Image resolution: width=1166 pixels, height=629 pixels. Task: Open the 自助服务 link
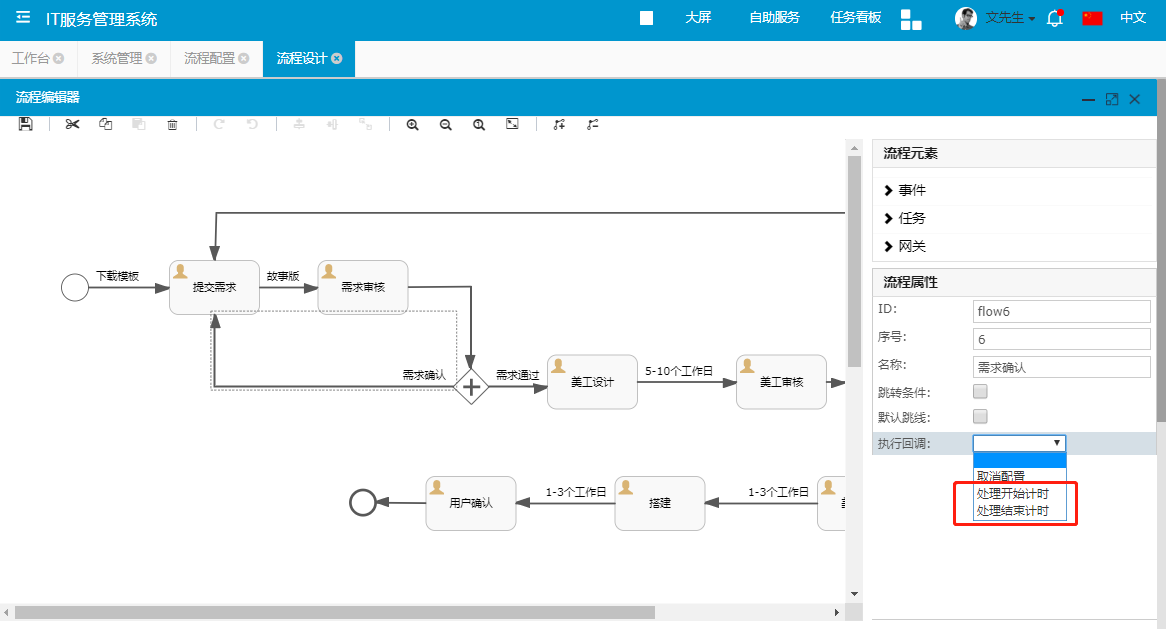(x=774, y=17)
